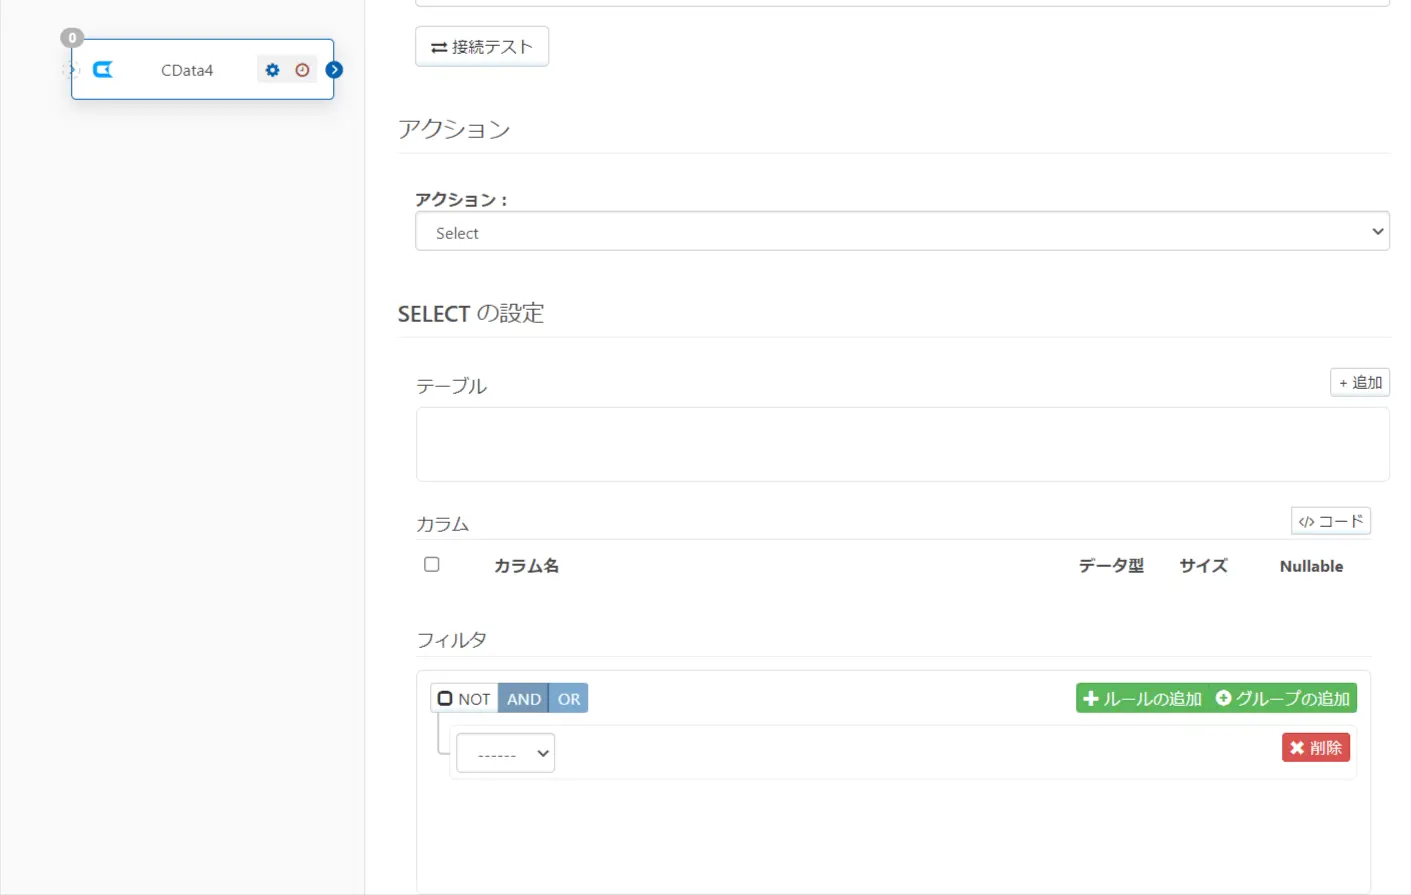This screenshot has height=895, width=1411.
Task: Click the dashed input circle on CData4 node
Action: point(70,70)
